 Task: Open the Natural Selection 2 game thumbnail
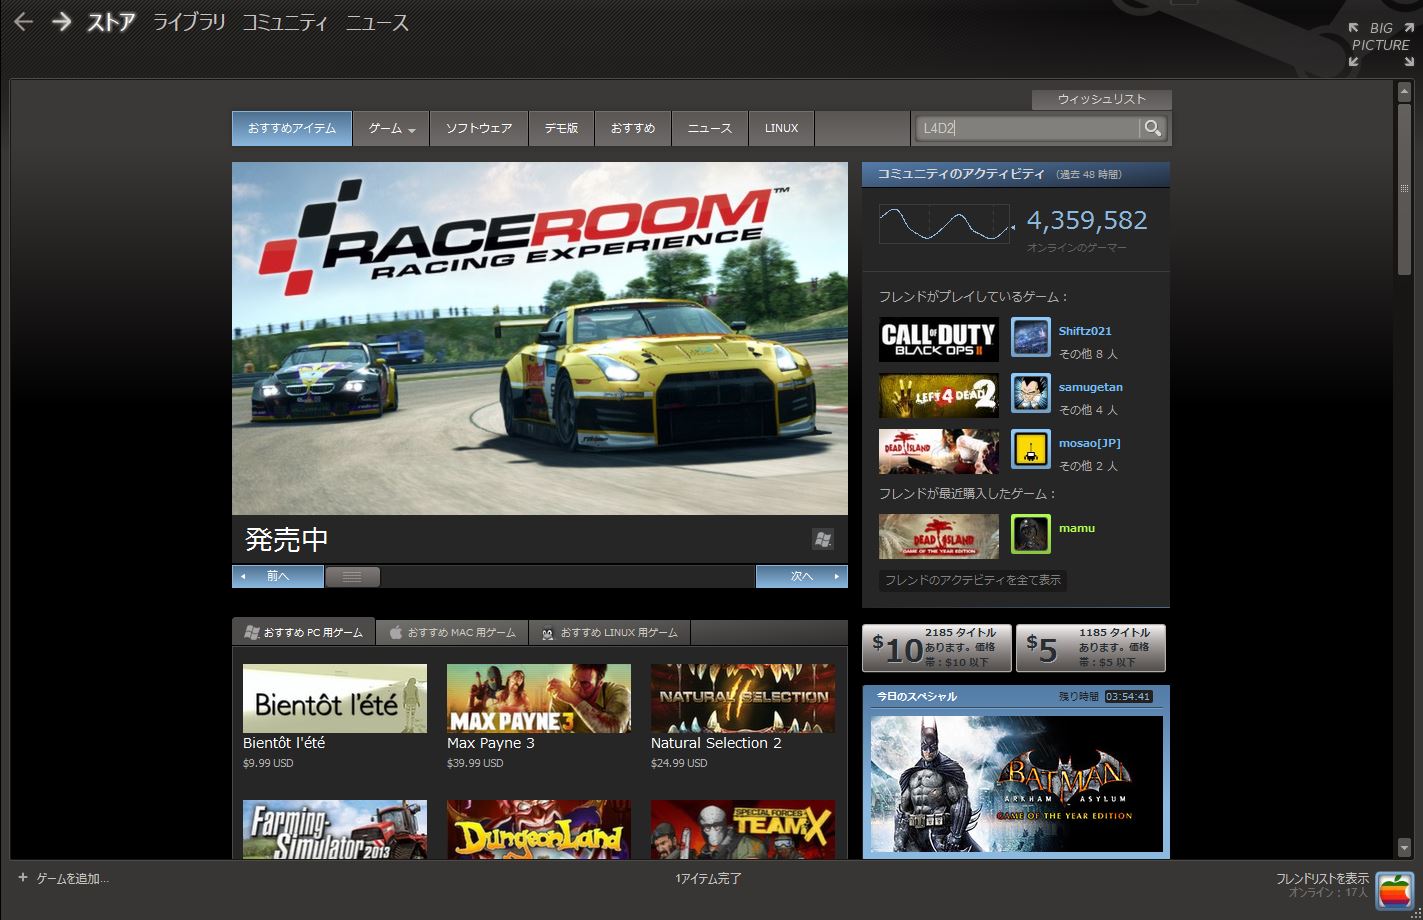(x=743, y=698)
